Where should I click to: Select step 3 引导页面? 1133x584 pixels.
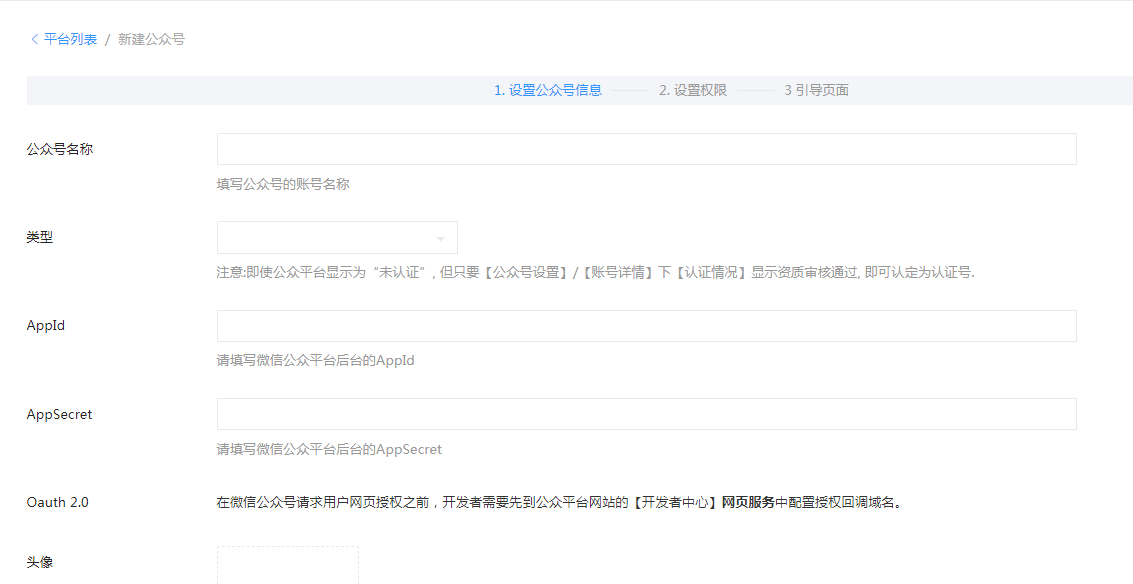[x=816, y=90]
